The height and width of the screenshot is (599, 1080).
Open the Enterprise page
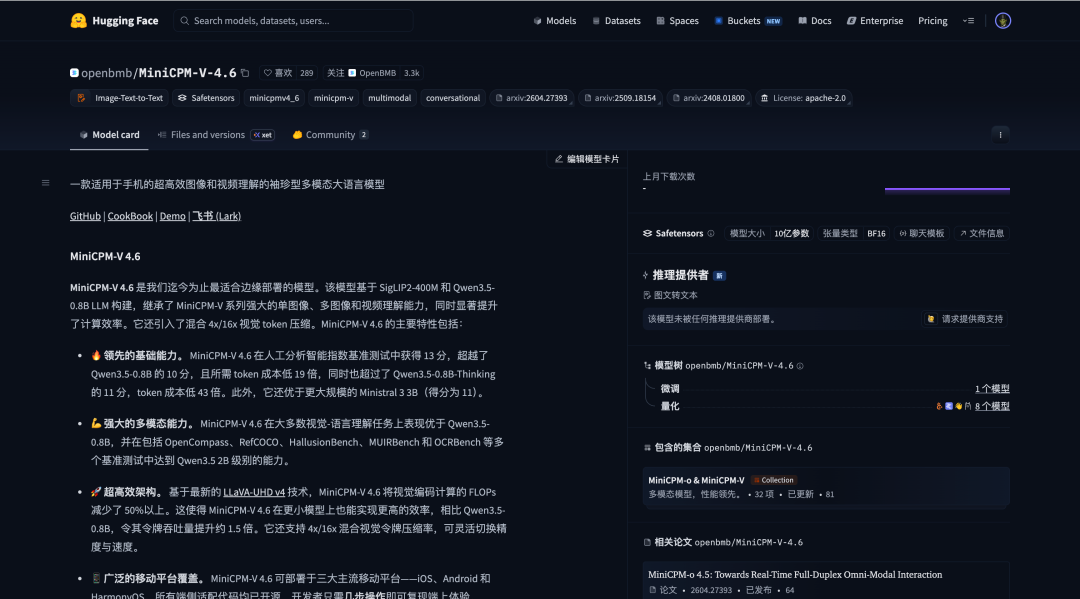pos(875,21)
